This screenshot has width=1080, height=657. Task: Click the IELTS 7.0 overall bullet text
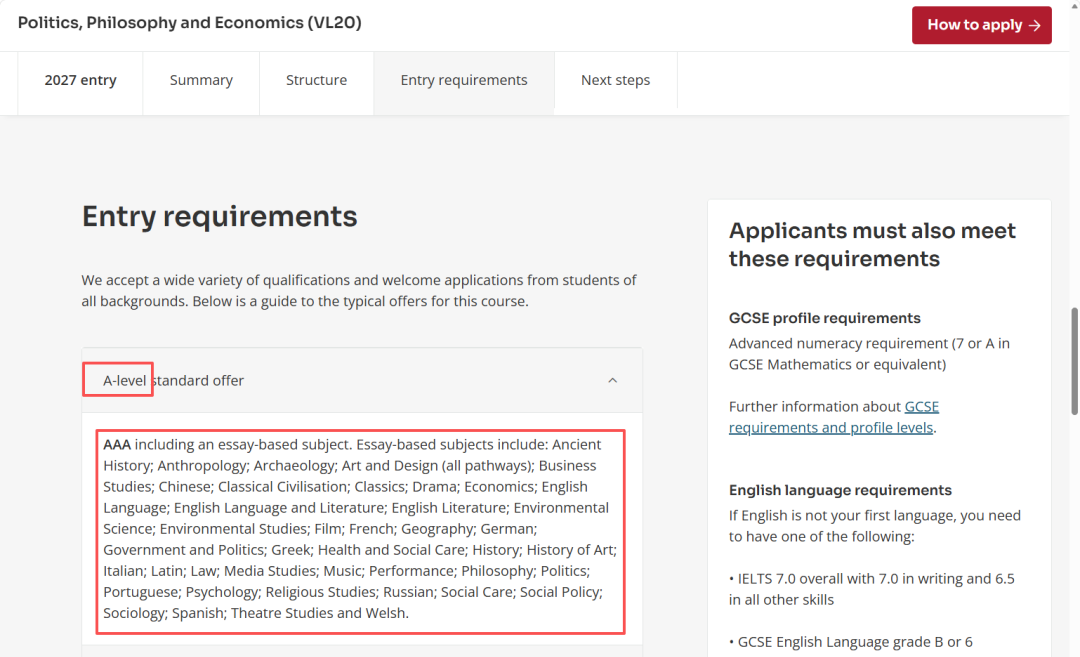click(872, 589)
